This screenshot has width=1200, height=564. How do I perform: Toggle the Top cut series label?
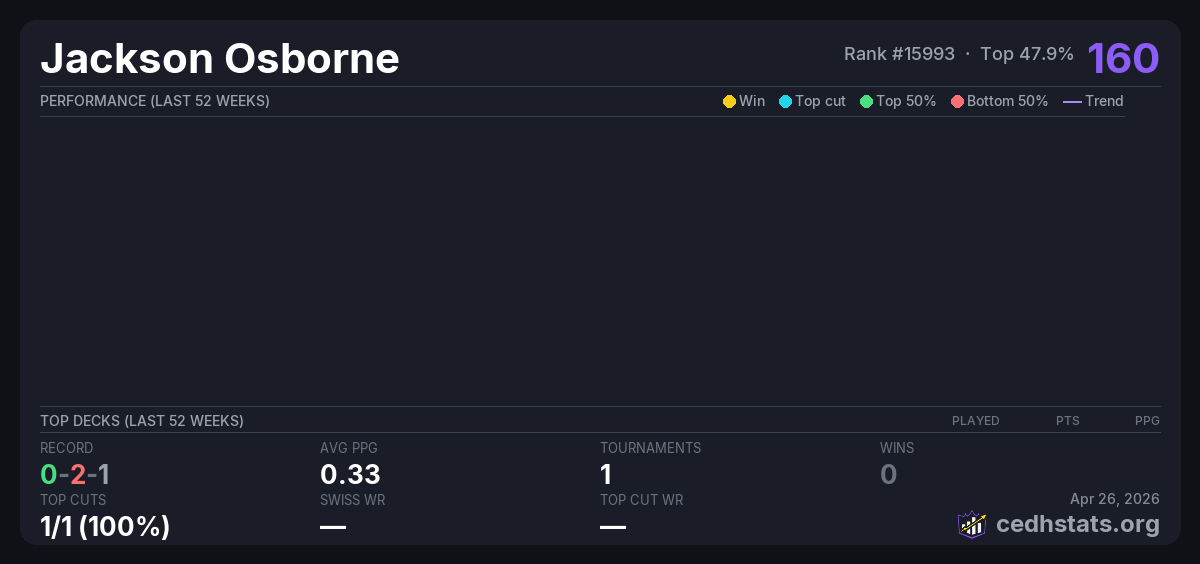tap(820, 101)
